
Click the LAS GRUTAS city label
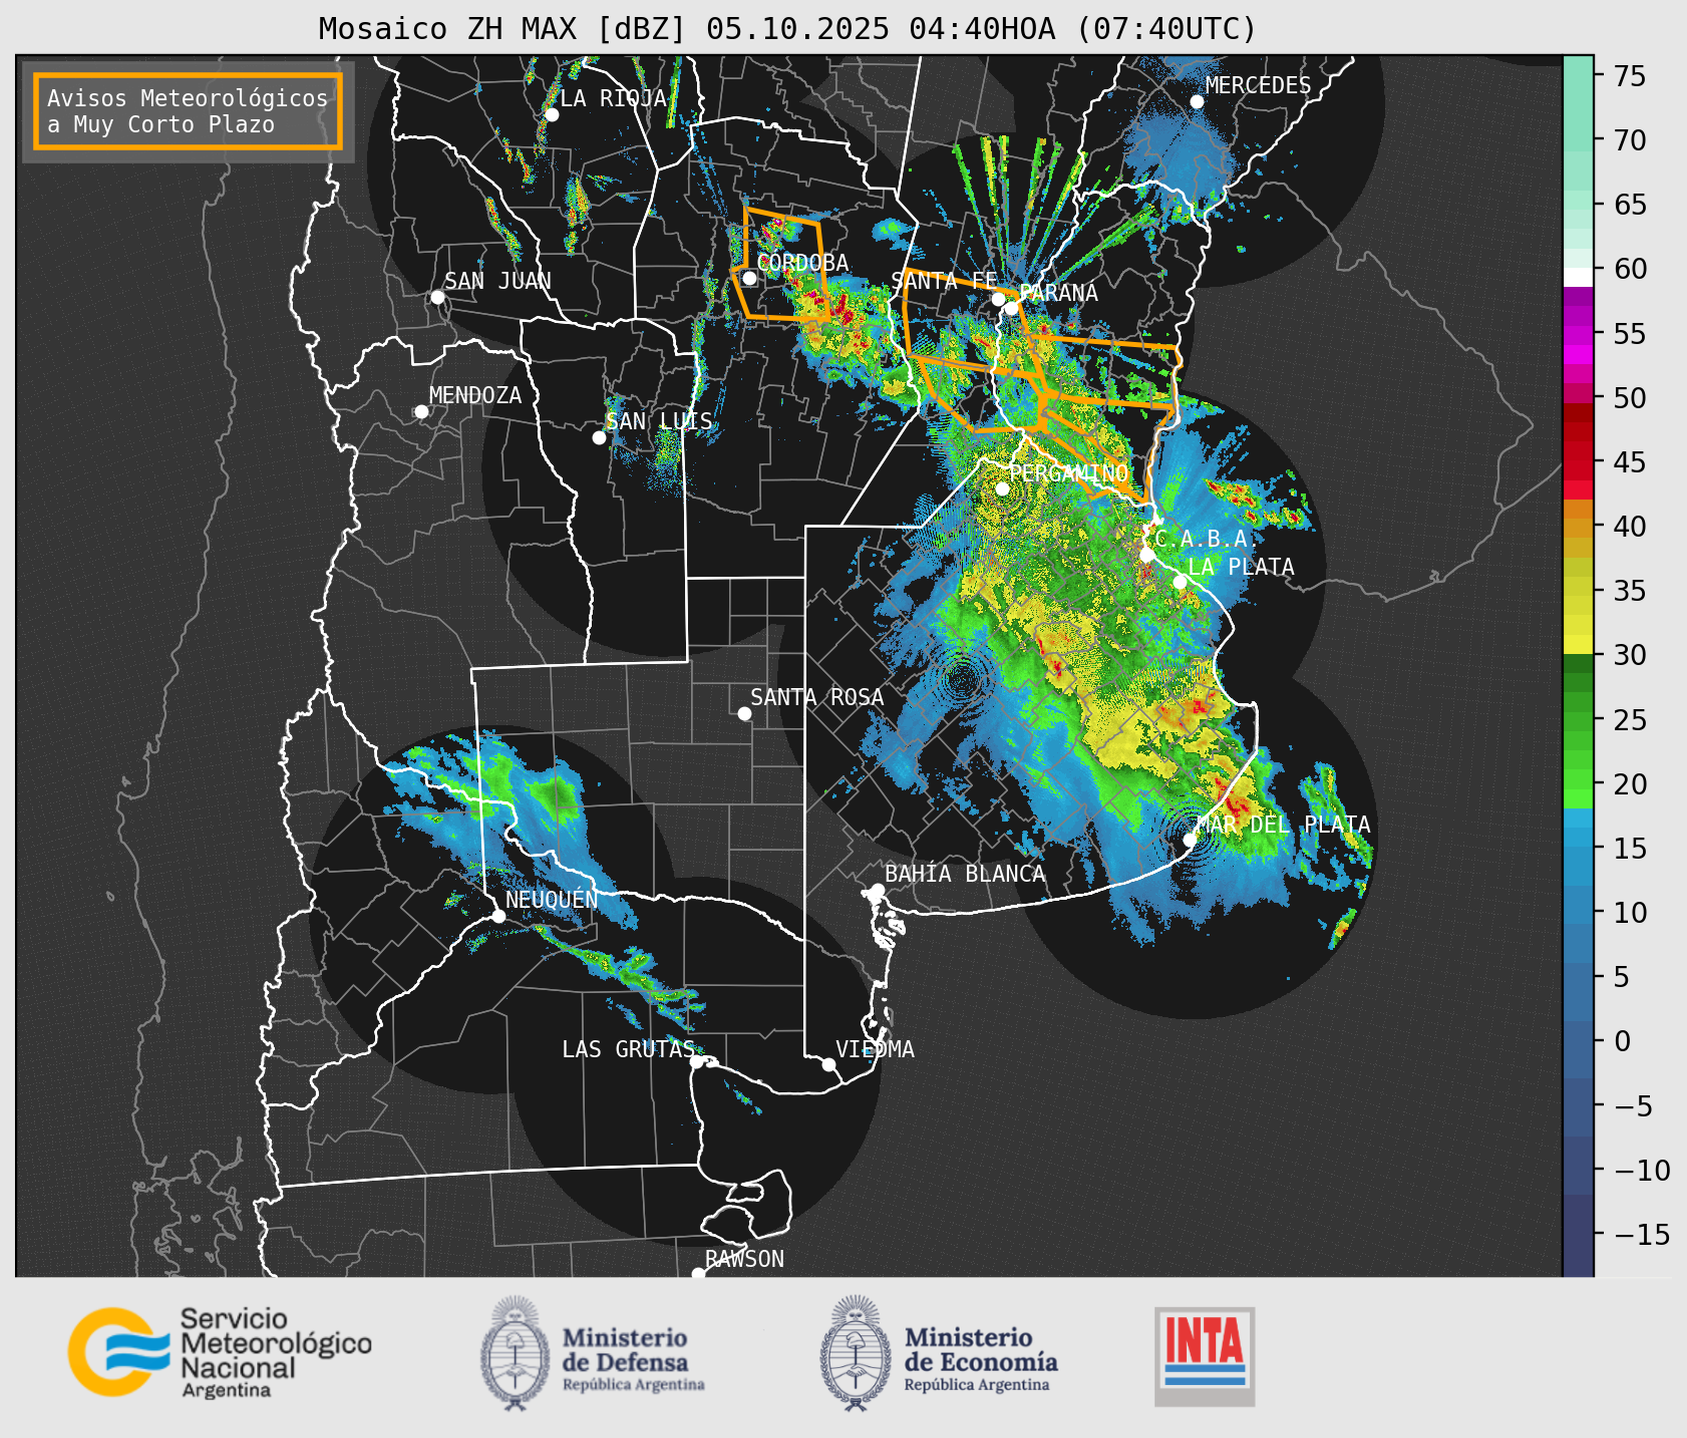tap(628, 1049)
